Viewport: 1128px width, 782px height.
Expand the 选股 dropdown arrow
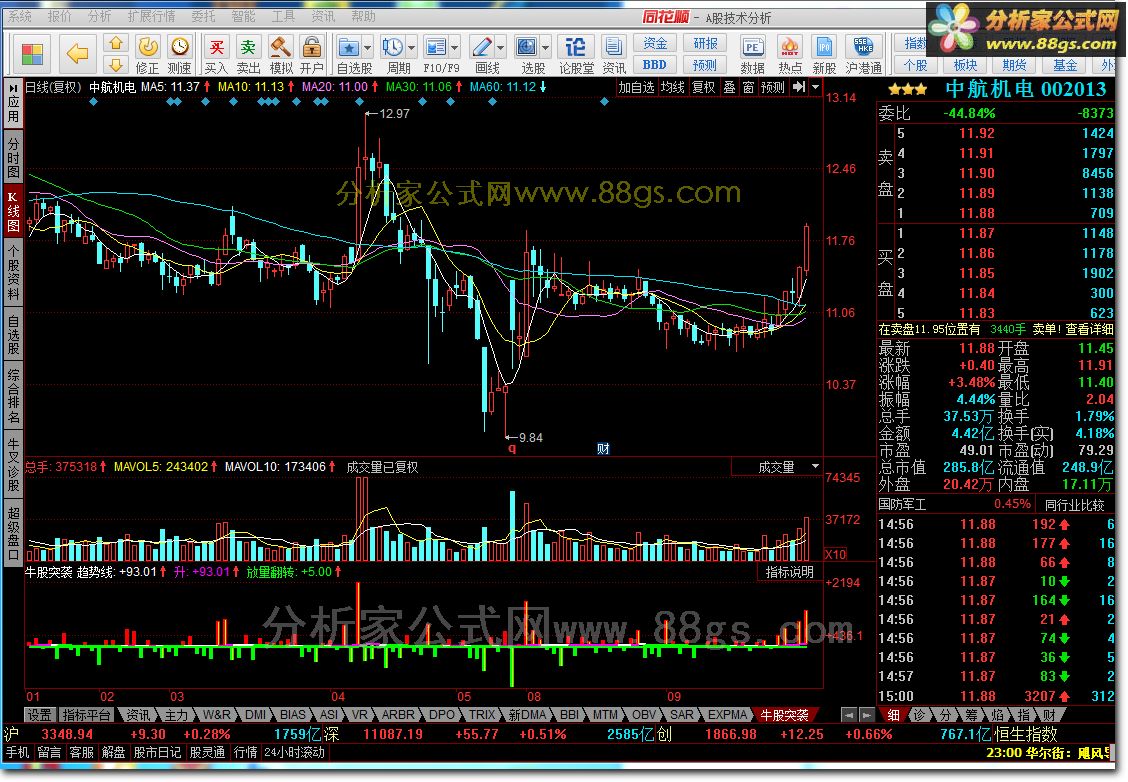[546, 47]
